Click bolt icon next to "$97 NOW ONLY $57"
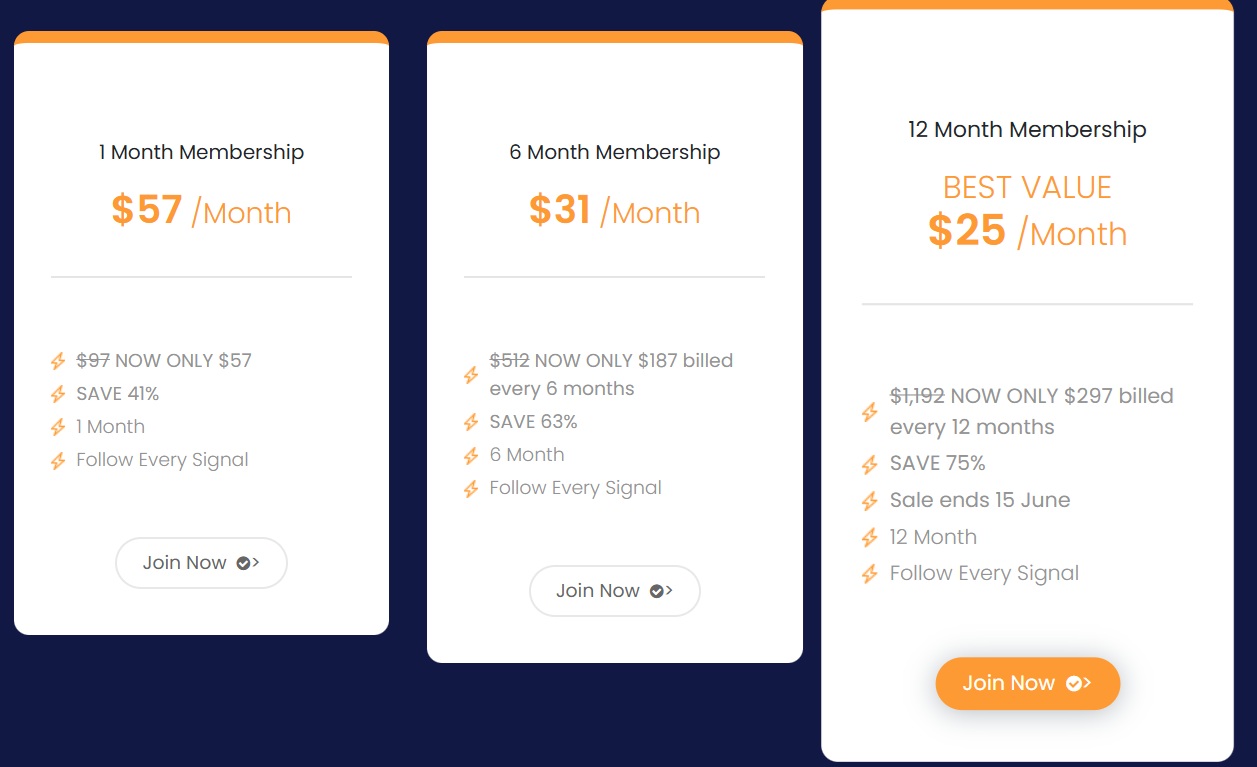The width and height of the screenshot is (1257, 767). click(58, 361)
